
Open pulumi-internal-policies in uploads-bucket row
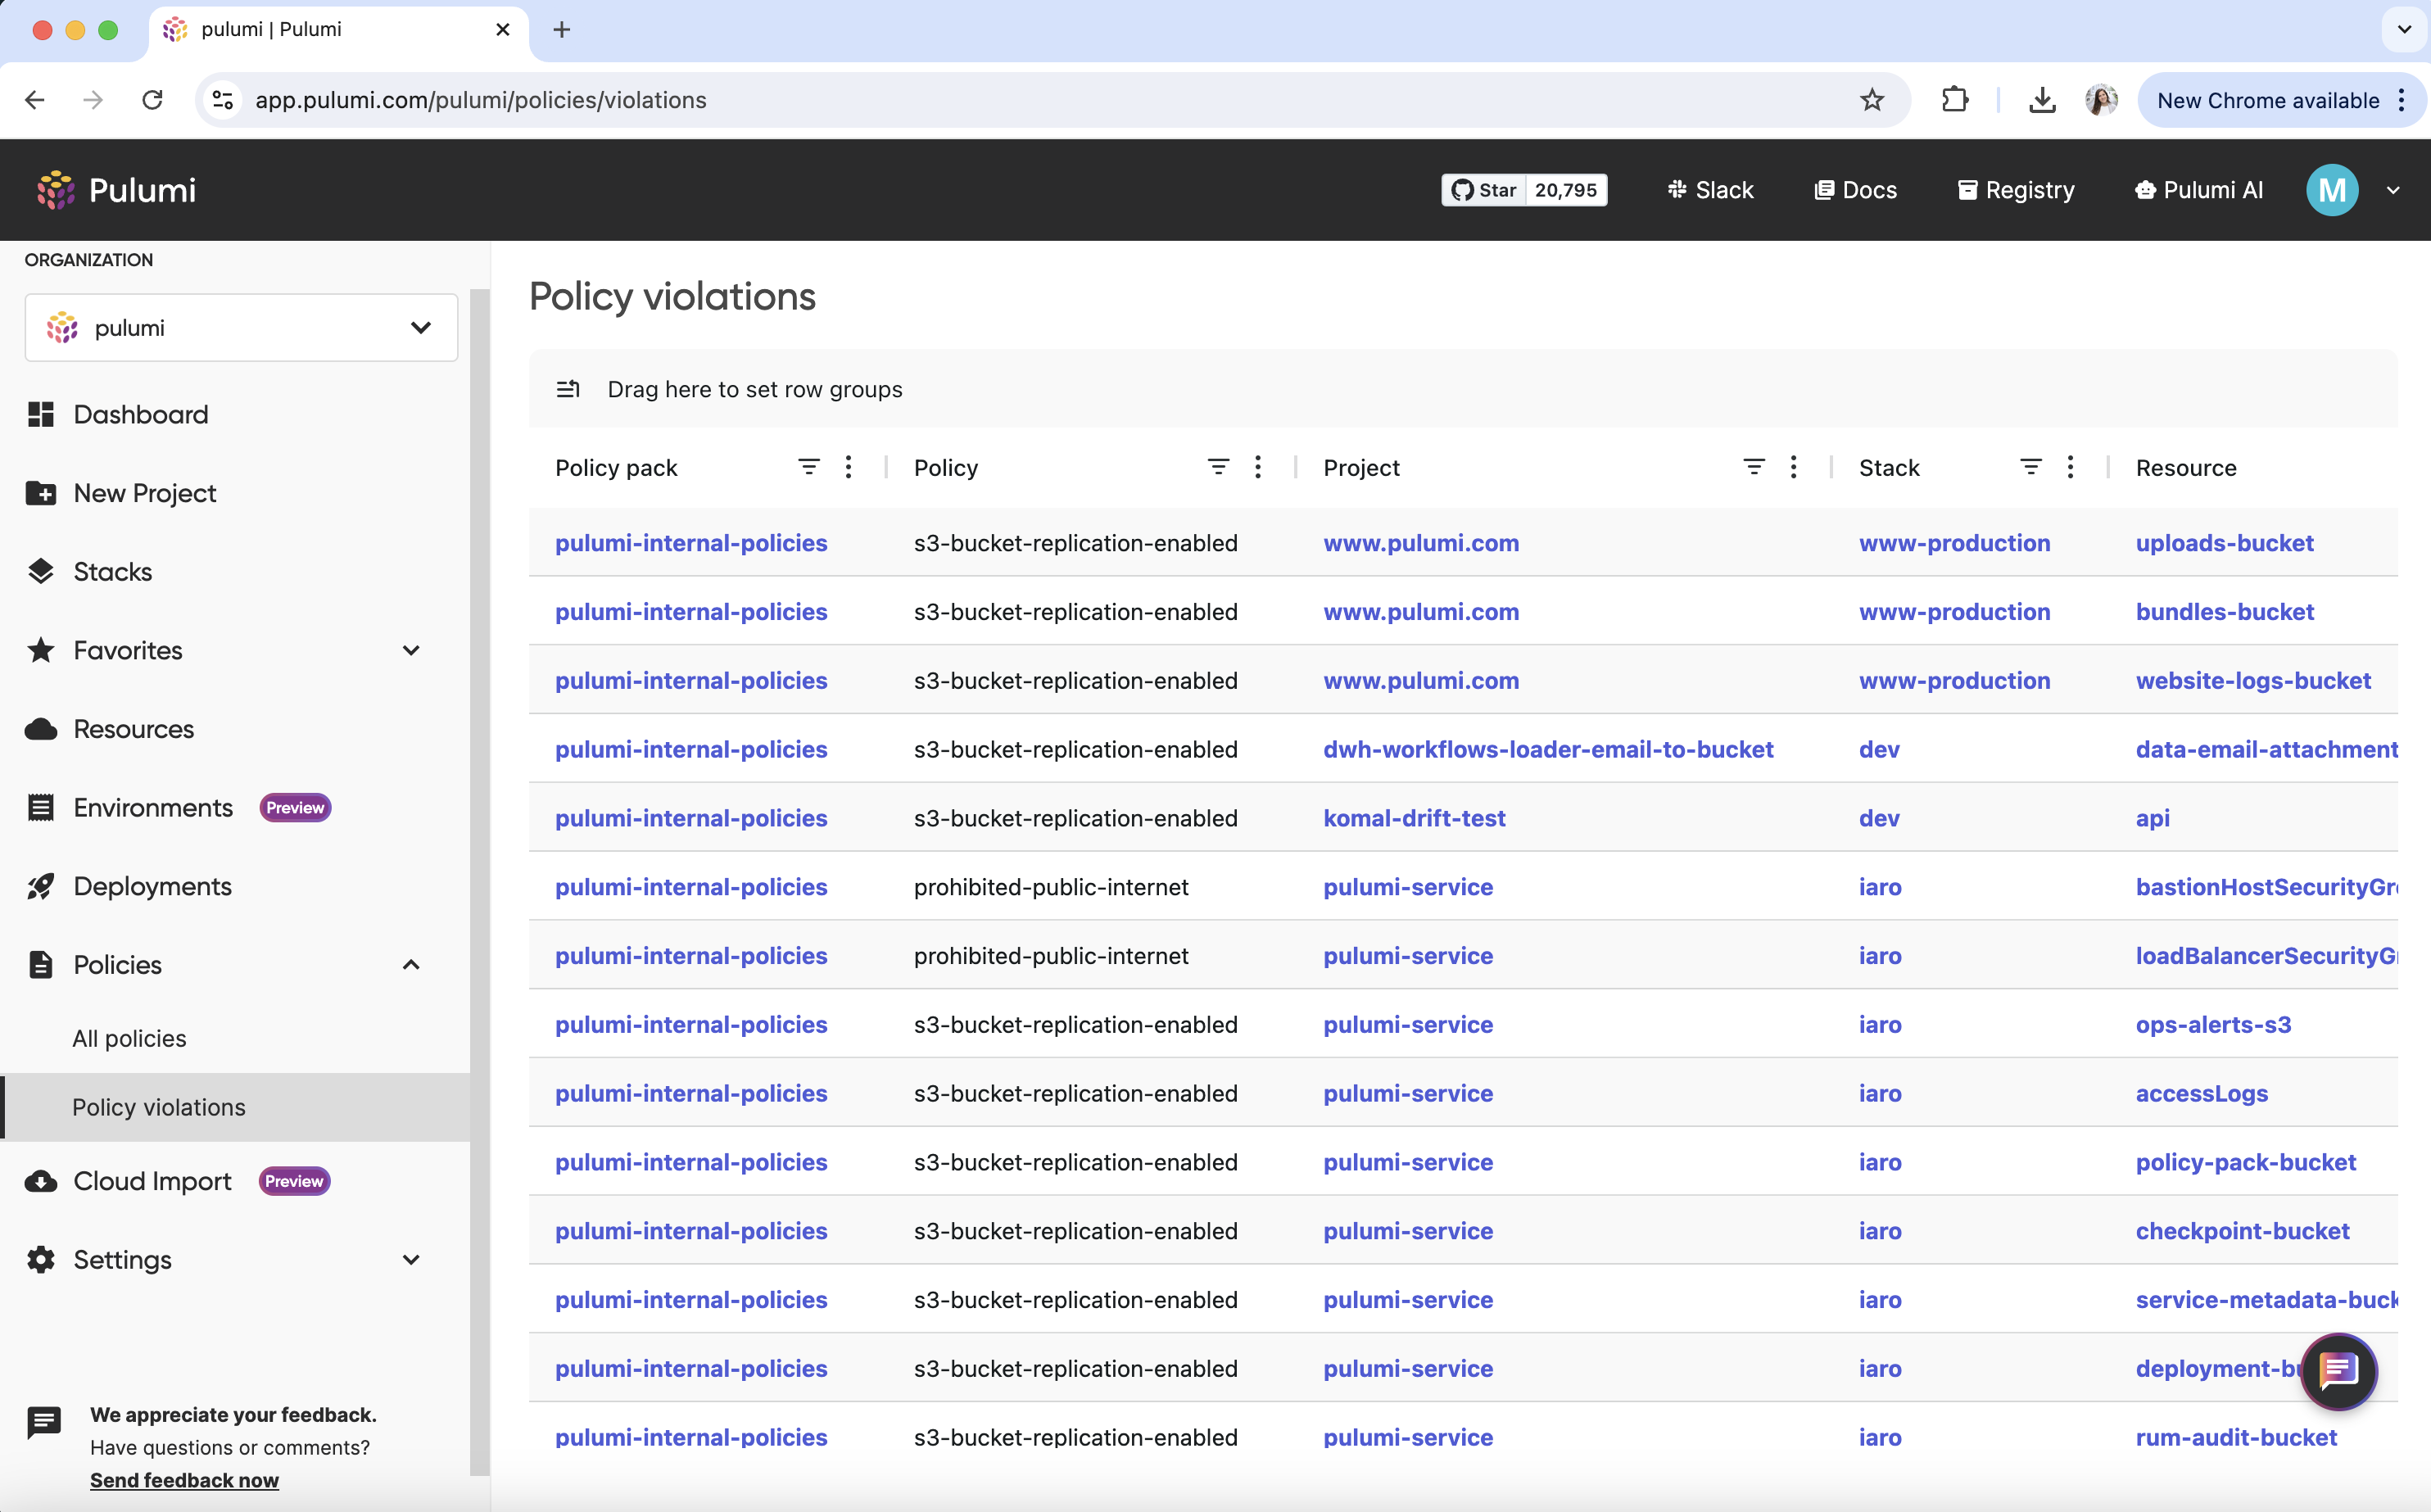pos(691,543)
